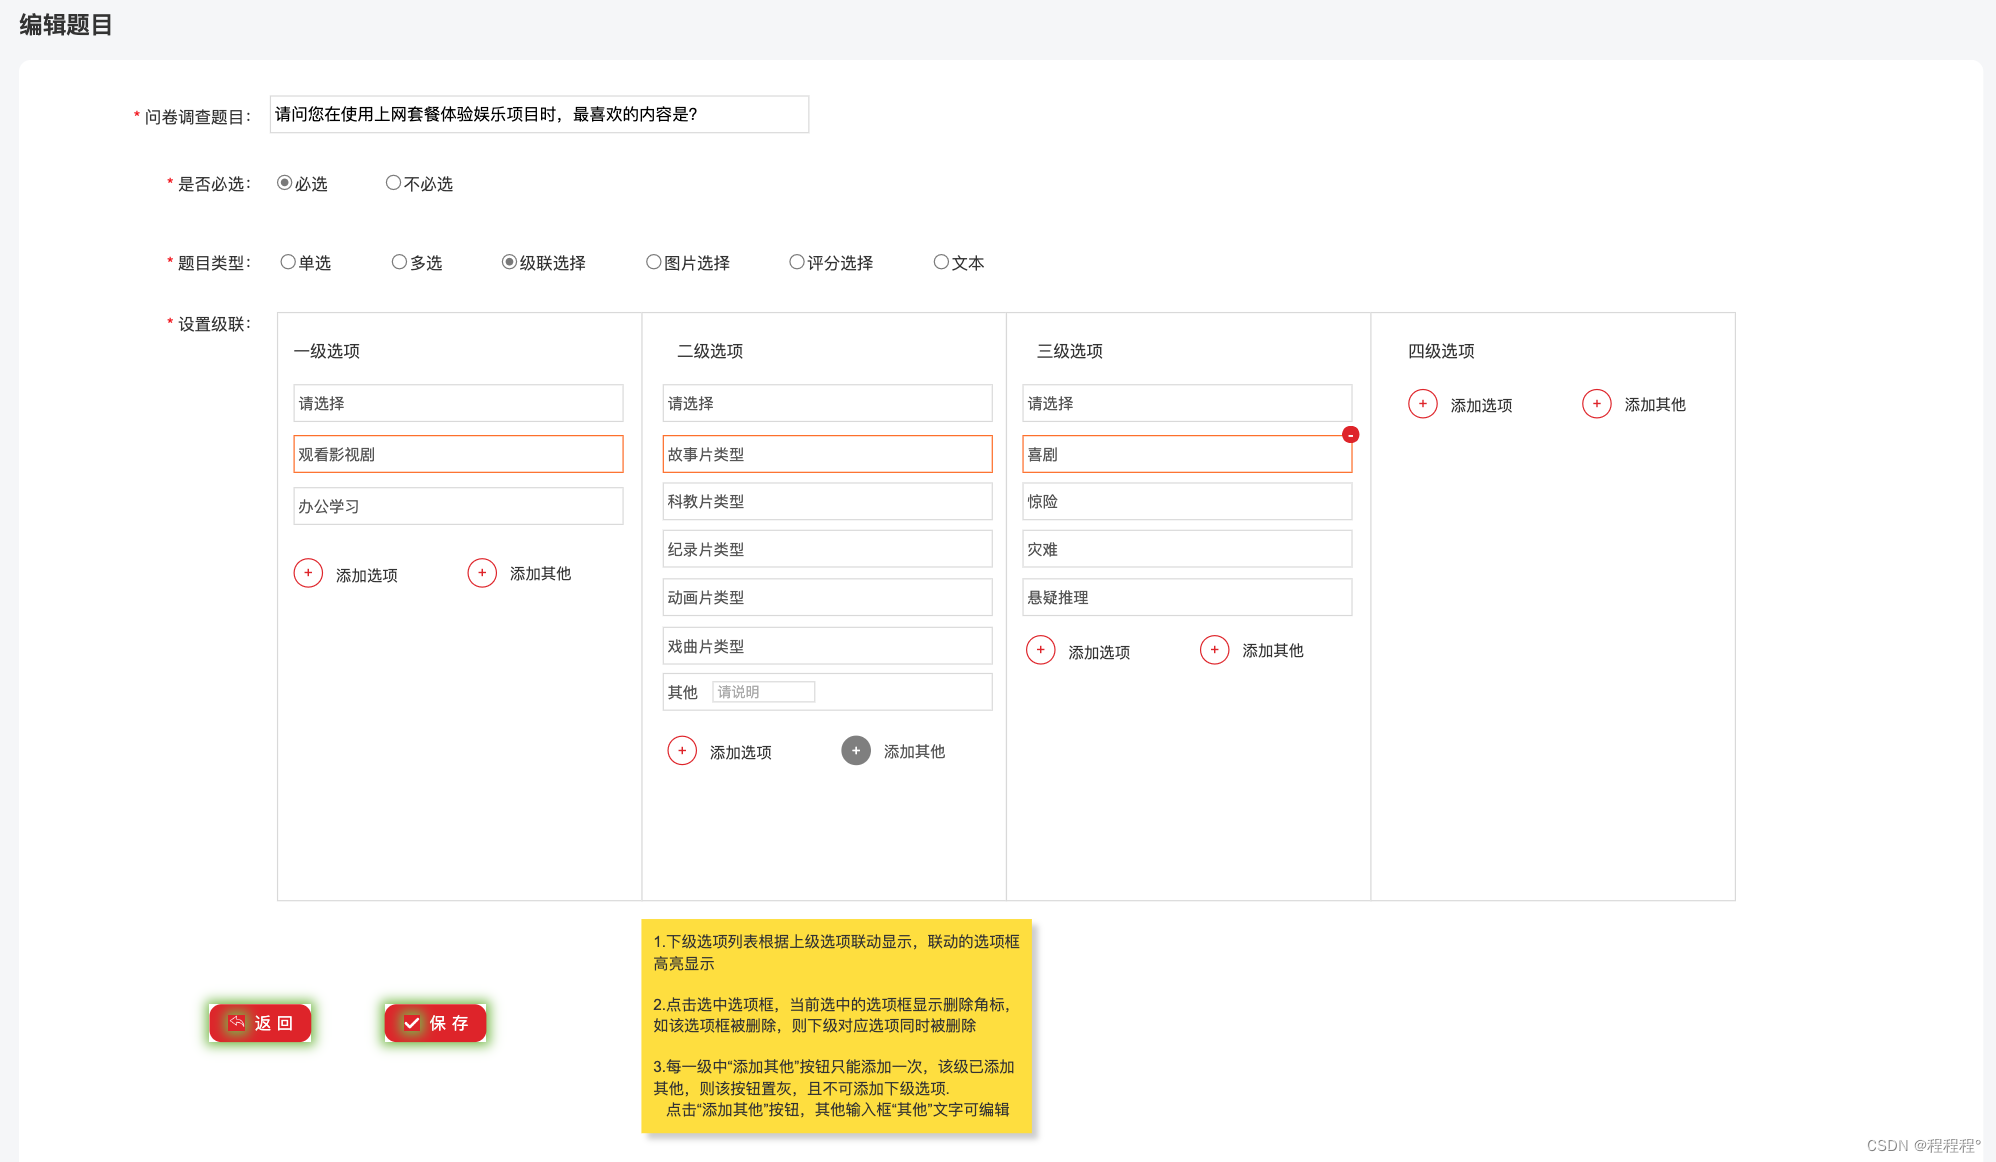Pick the 评分选择 radio option
The width and height of the screenshot is (1996, 1162).
(x=796, y=262)
